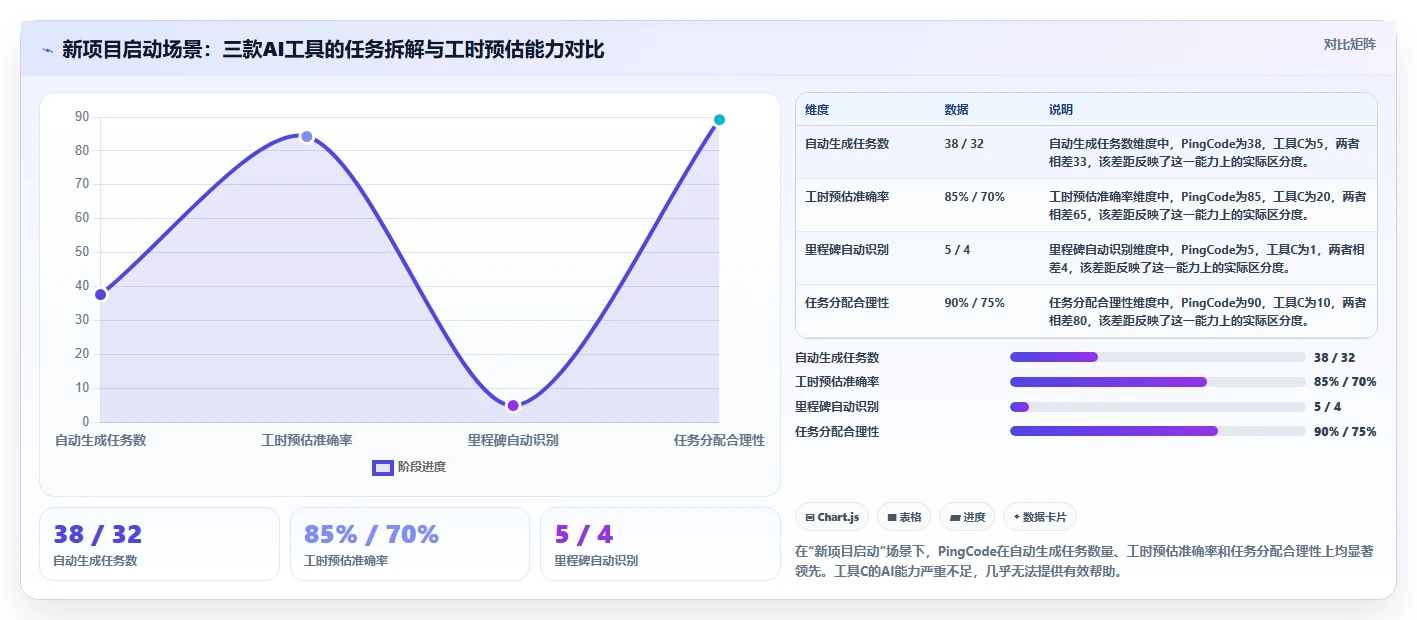Click the 数据卡片 tag chip
The width and height of the screenshot is (1417, 620).
point(1040,517)
